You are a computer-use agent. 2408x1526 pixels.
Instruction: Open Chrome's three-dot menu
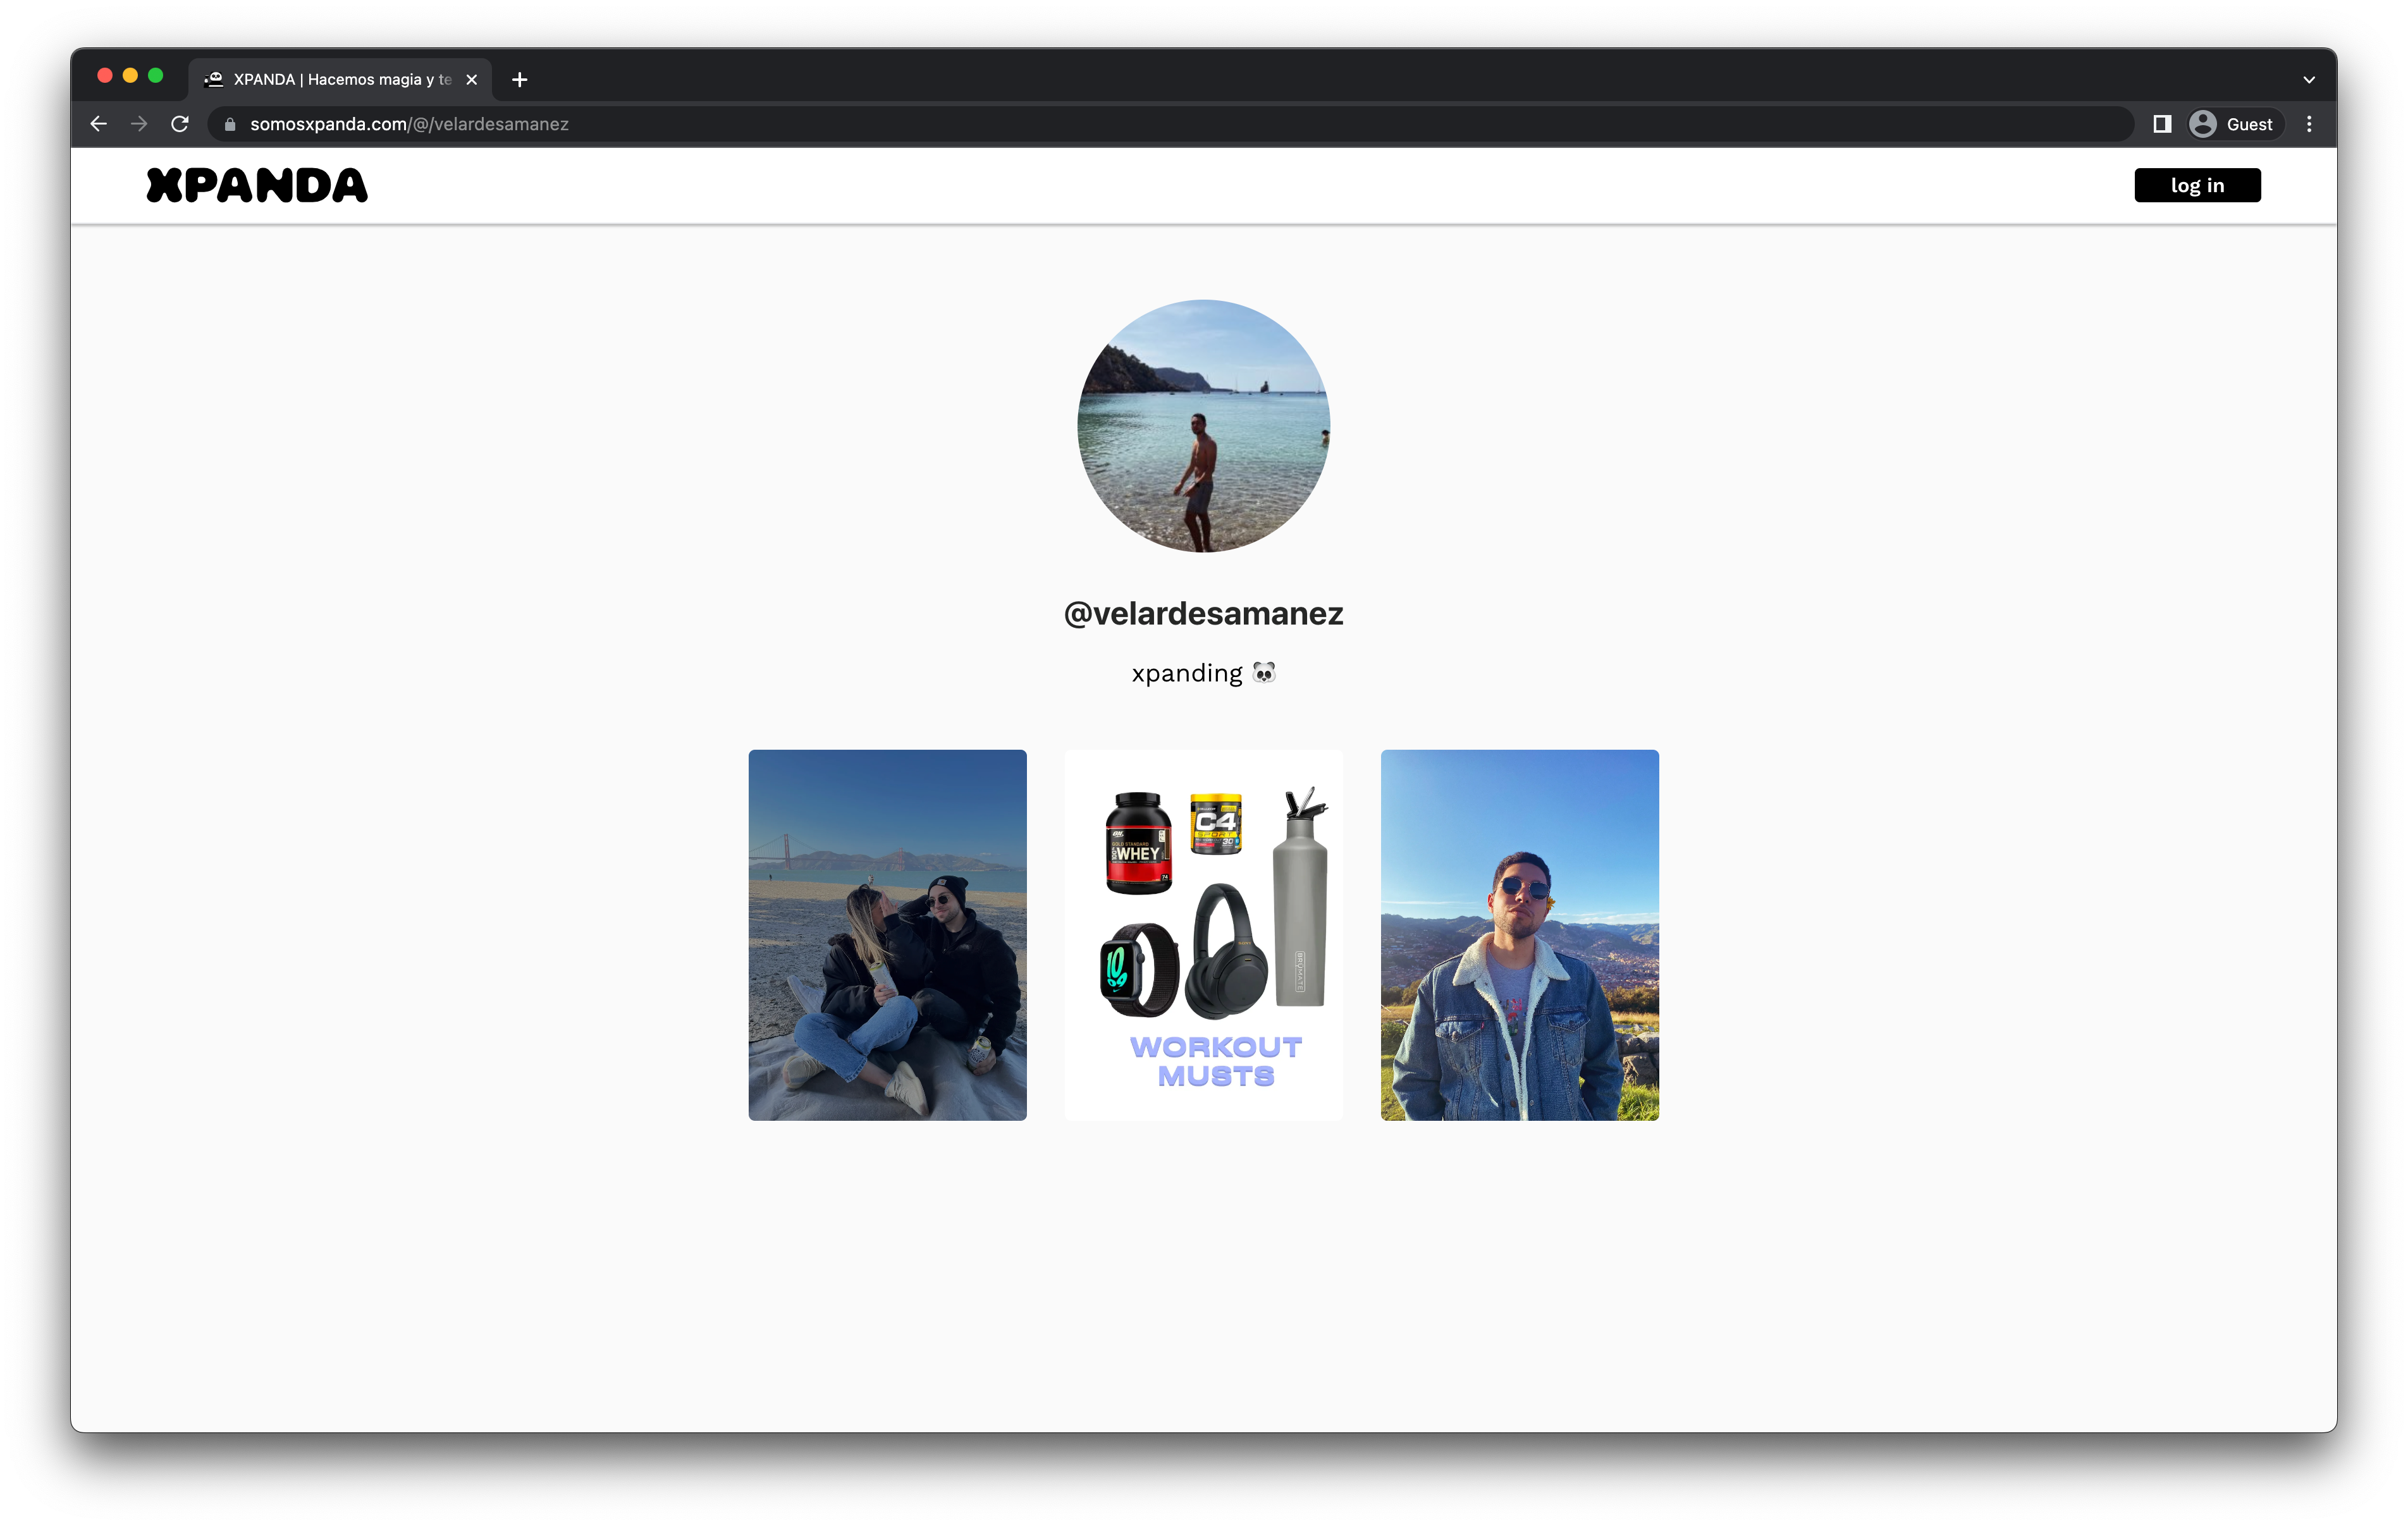point(2309,124)
